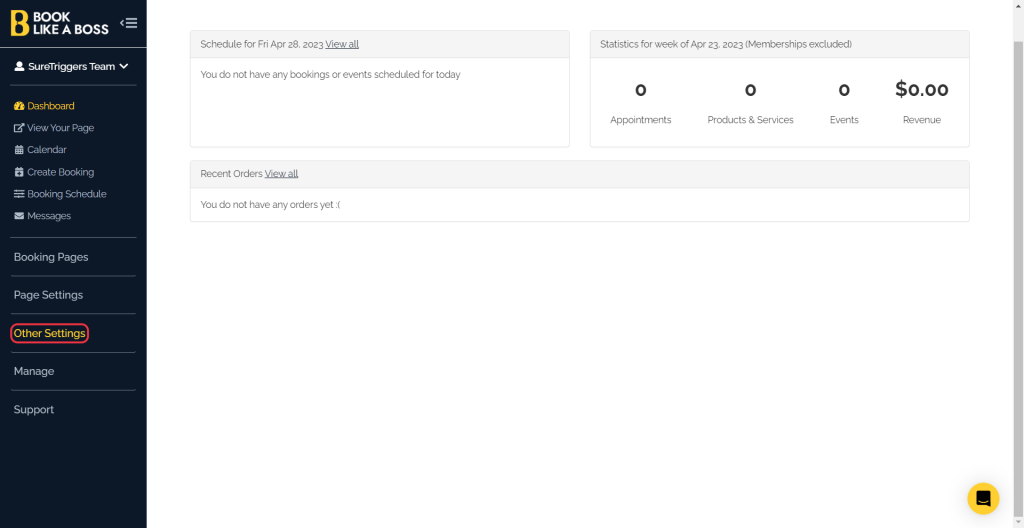Screen dimensions: 1024x528
Task: Click the View Your Page external-link icon
Action: [19, 128]
